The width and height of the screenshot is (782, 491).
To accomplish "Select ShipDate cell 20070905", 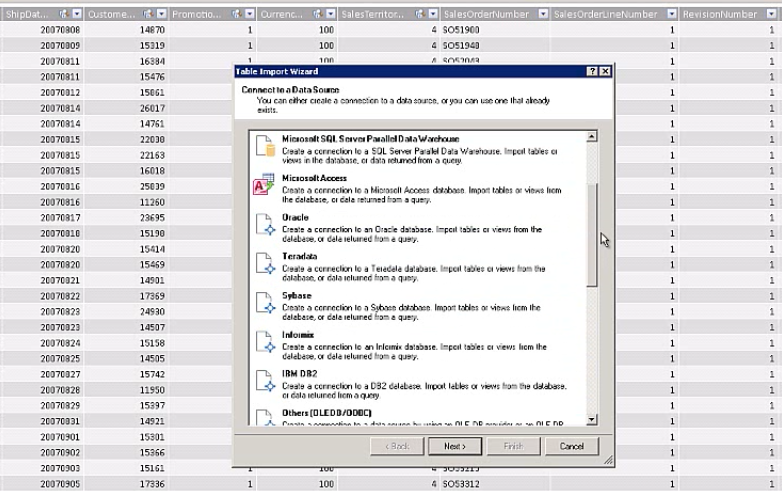I will [42, 484].
